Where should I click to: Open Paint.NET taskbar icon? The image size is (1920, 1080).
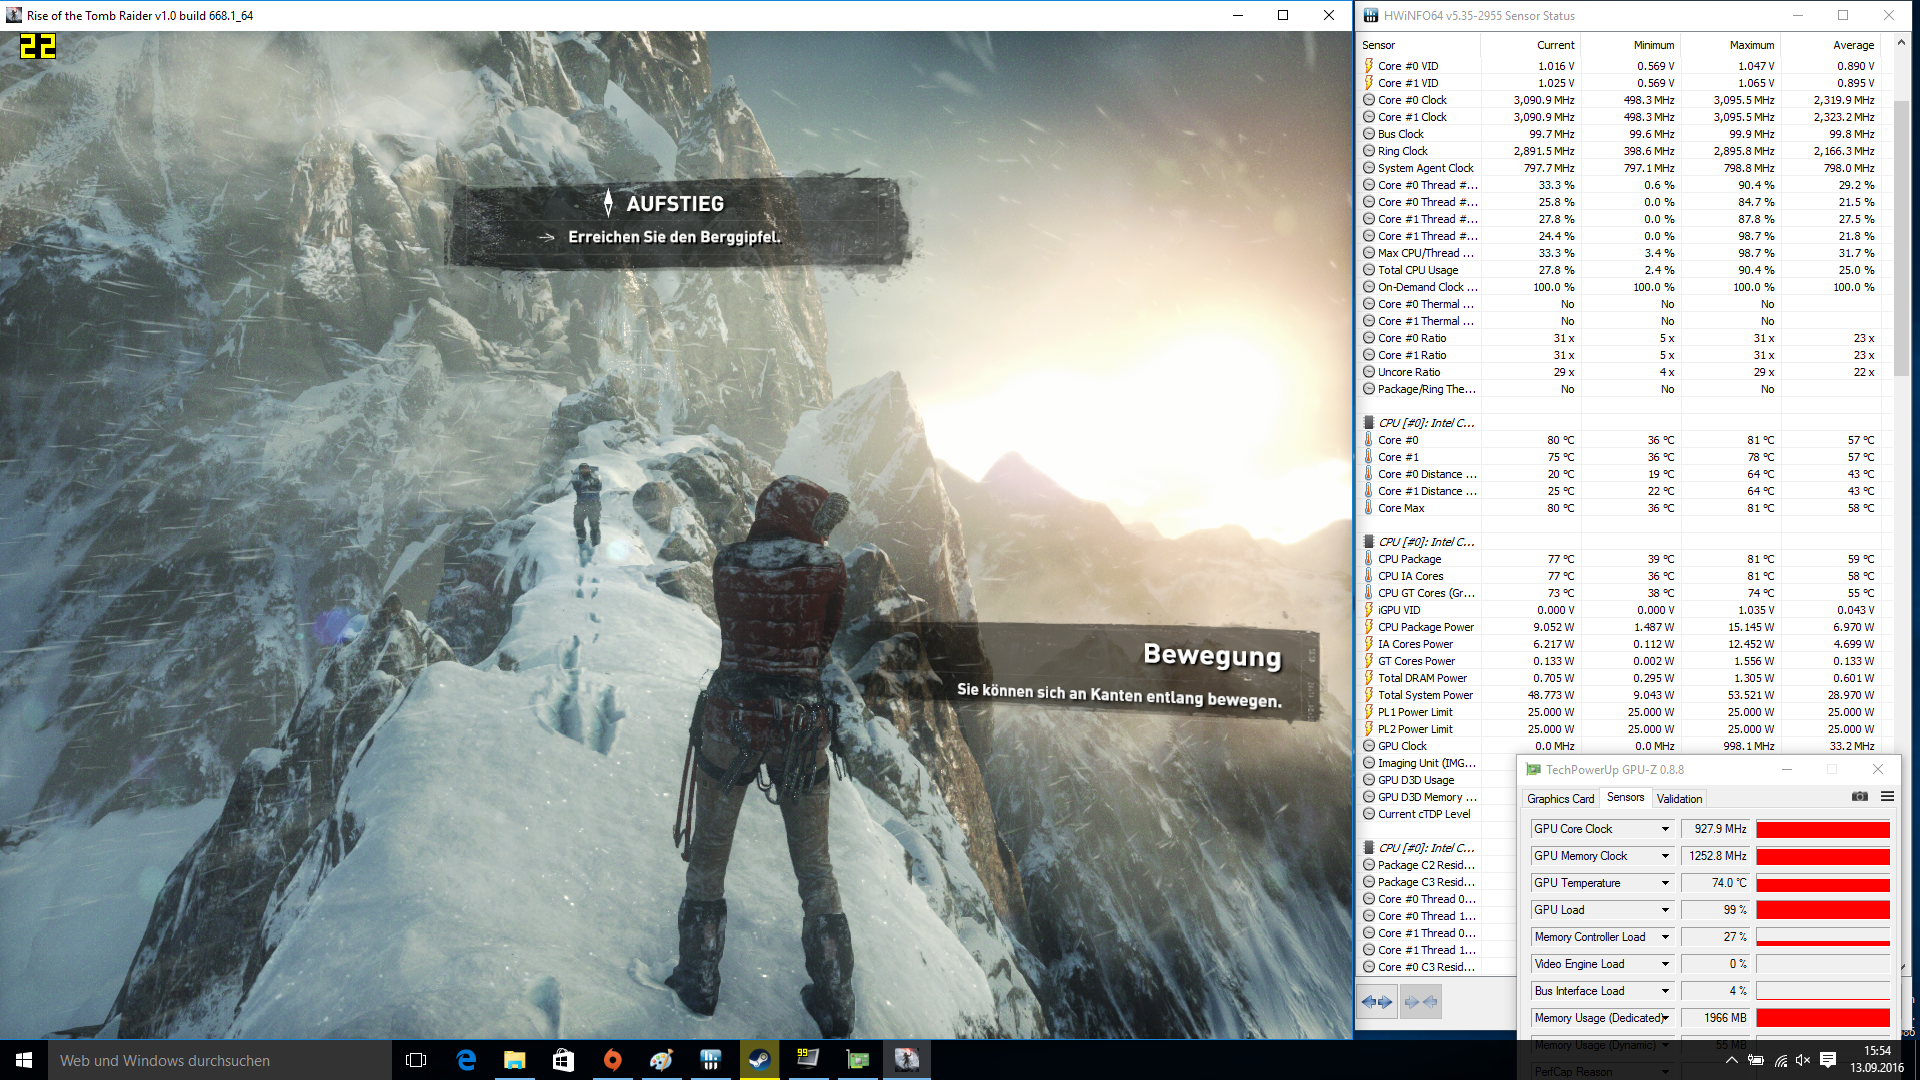pyautogui.click(x=661, y=1060)
